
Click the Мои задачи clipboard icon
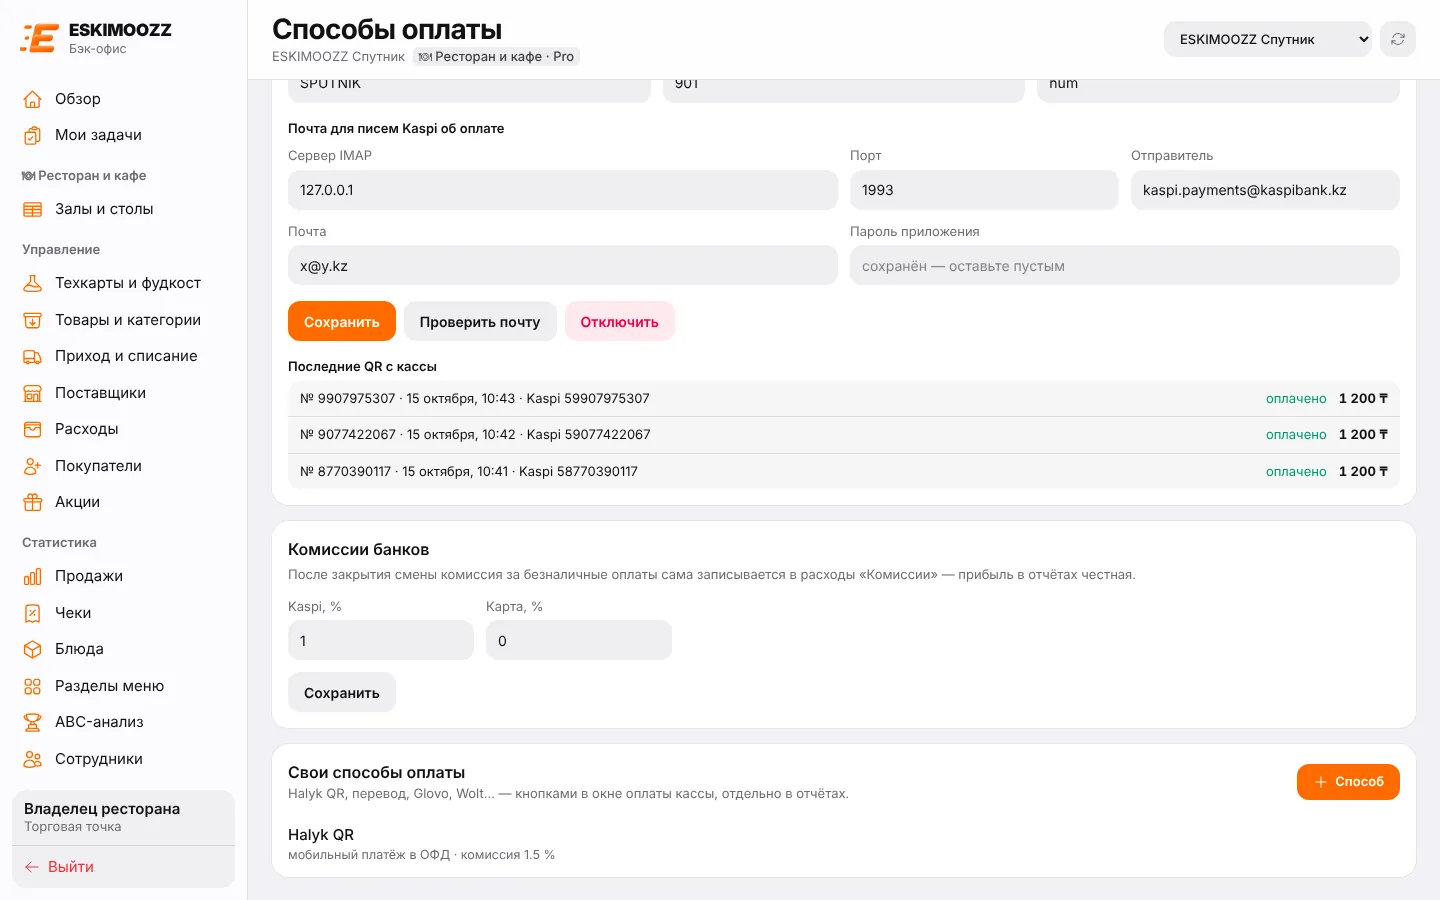[33, 135]
